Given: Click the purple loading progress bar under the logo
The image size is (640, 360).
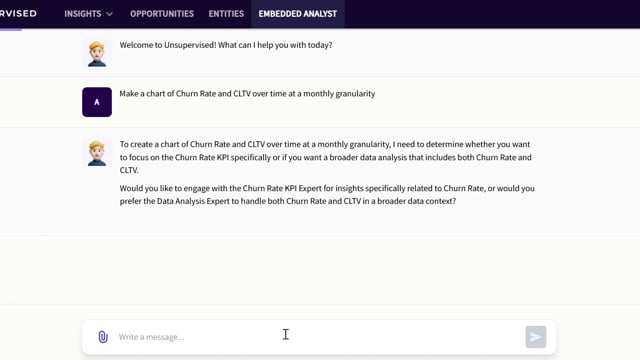Looking at the screenshot, I should tap(11, 29).
